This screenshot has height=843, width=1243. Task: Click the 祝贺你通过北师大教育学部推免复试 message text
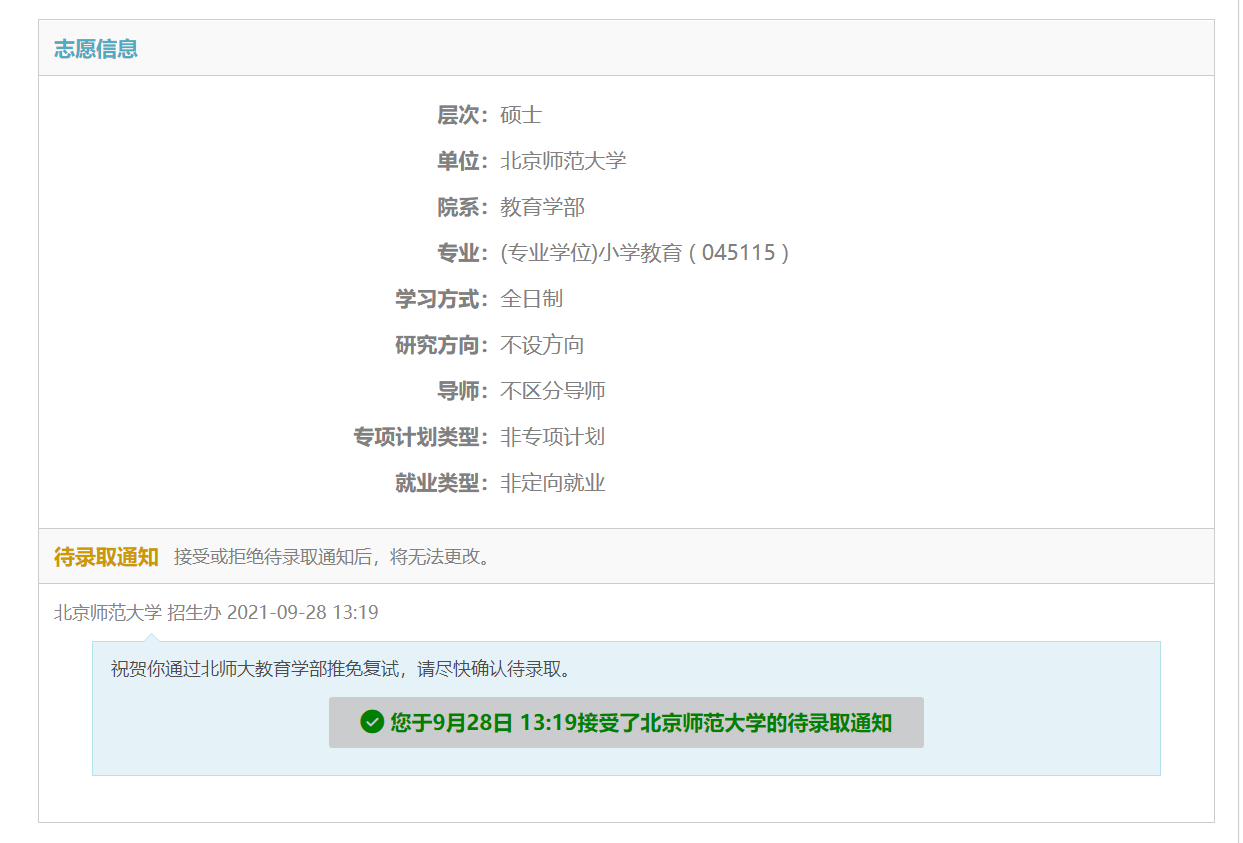tap(341, 669)
